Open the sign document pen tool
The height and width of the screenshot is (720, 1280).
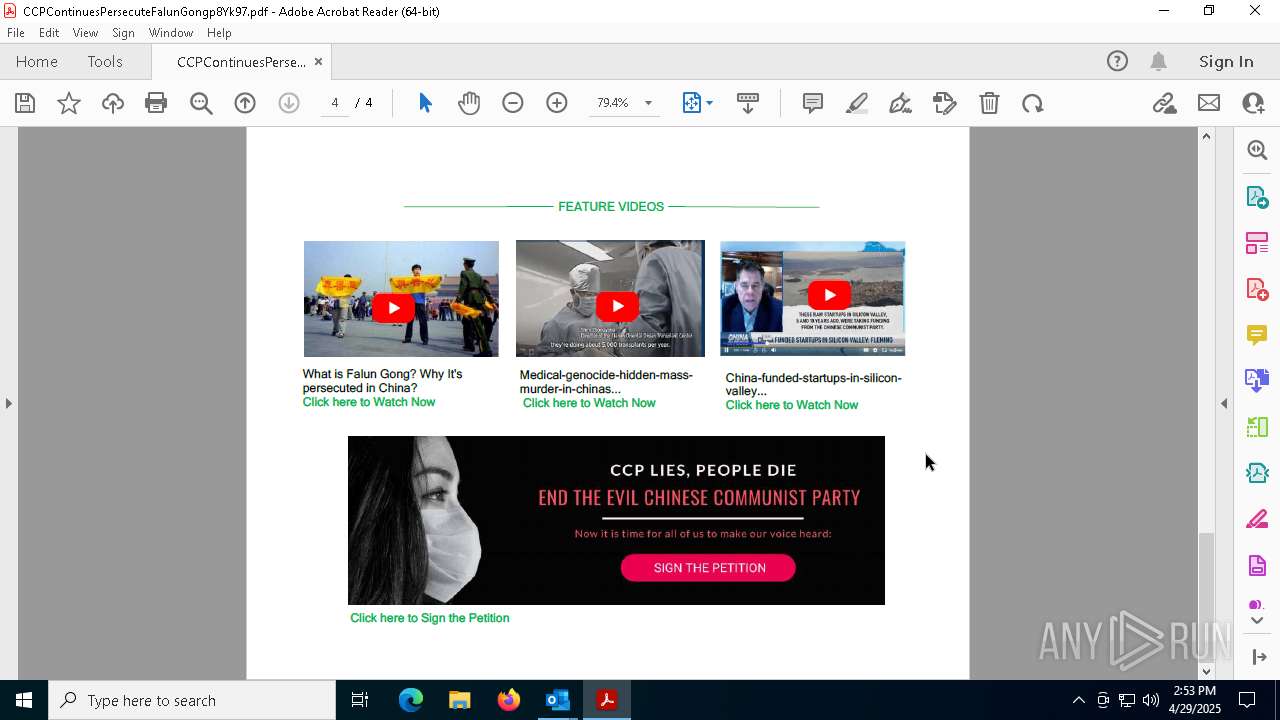tap(901, 103)
